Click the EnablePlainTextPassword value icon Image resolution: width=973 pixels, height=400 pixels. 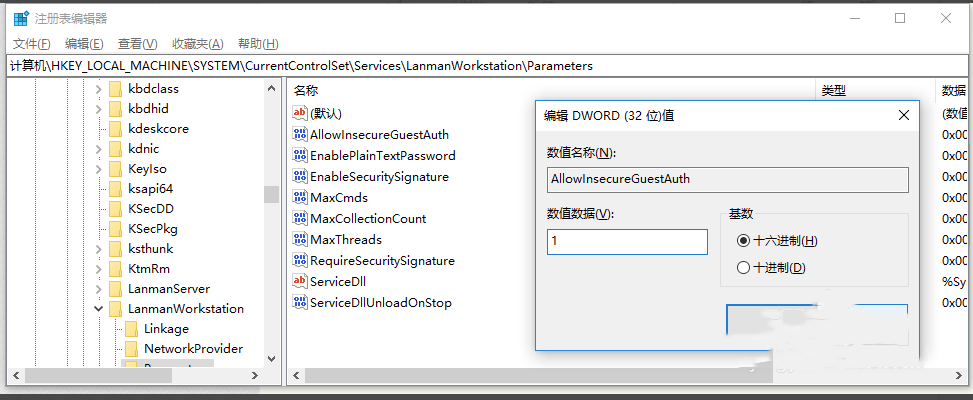(300, 155)
